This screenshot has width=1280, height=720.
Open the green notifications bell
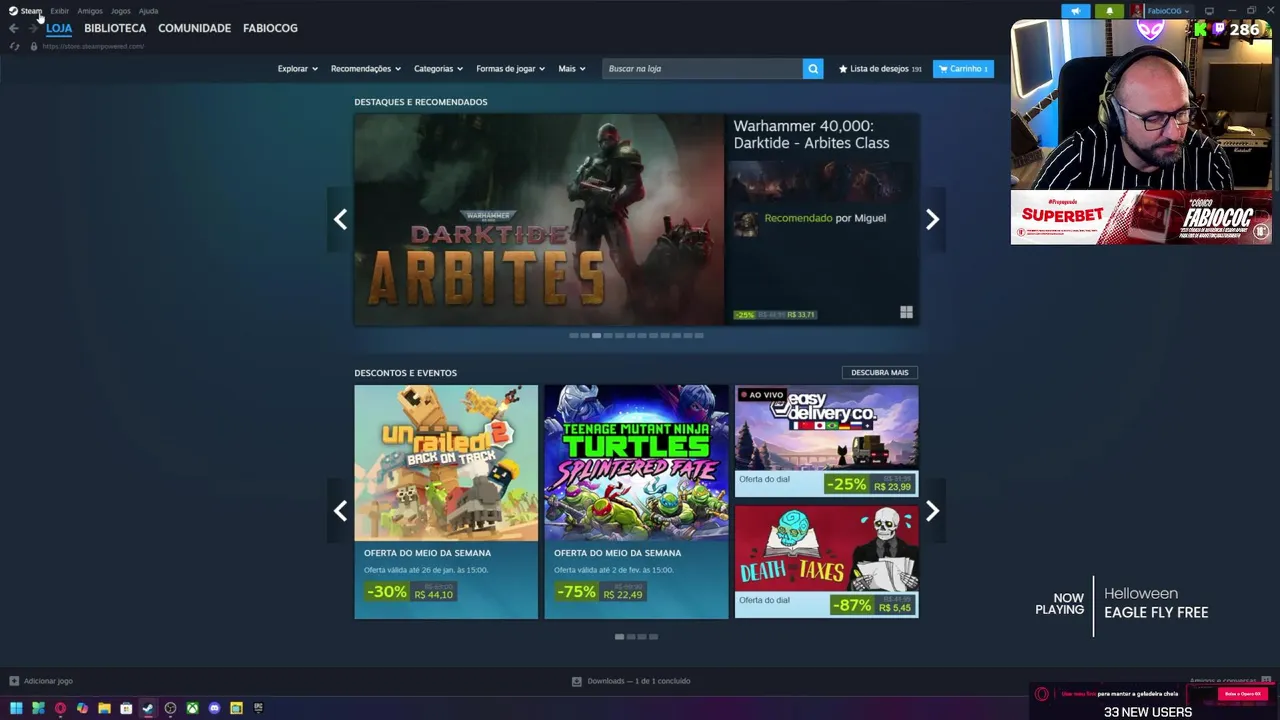[x=1109, y=11]
